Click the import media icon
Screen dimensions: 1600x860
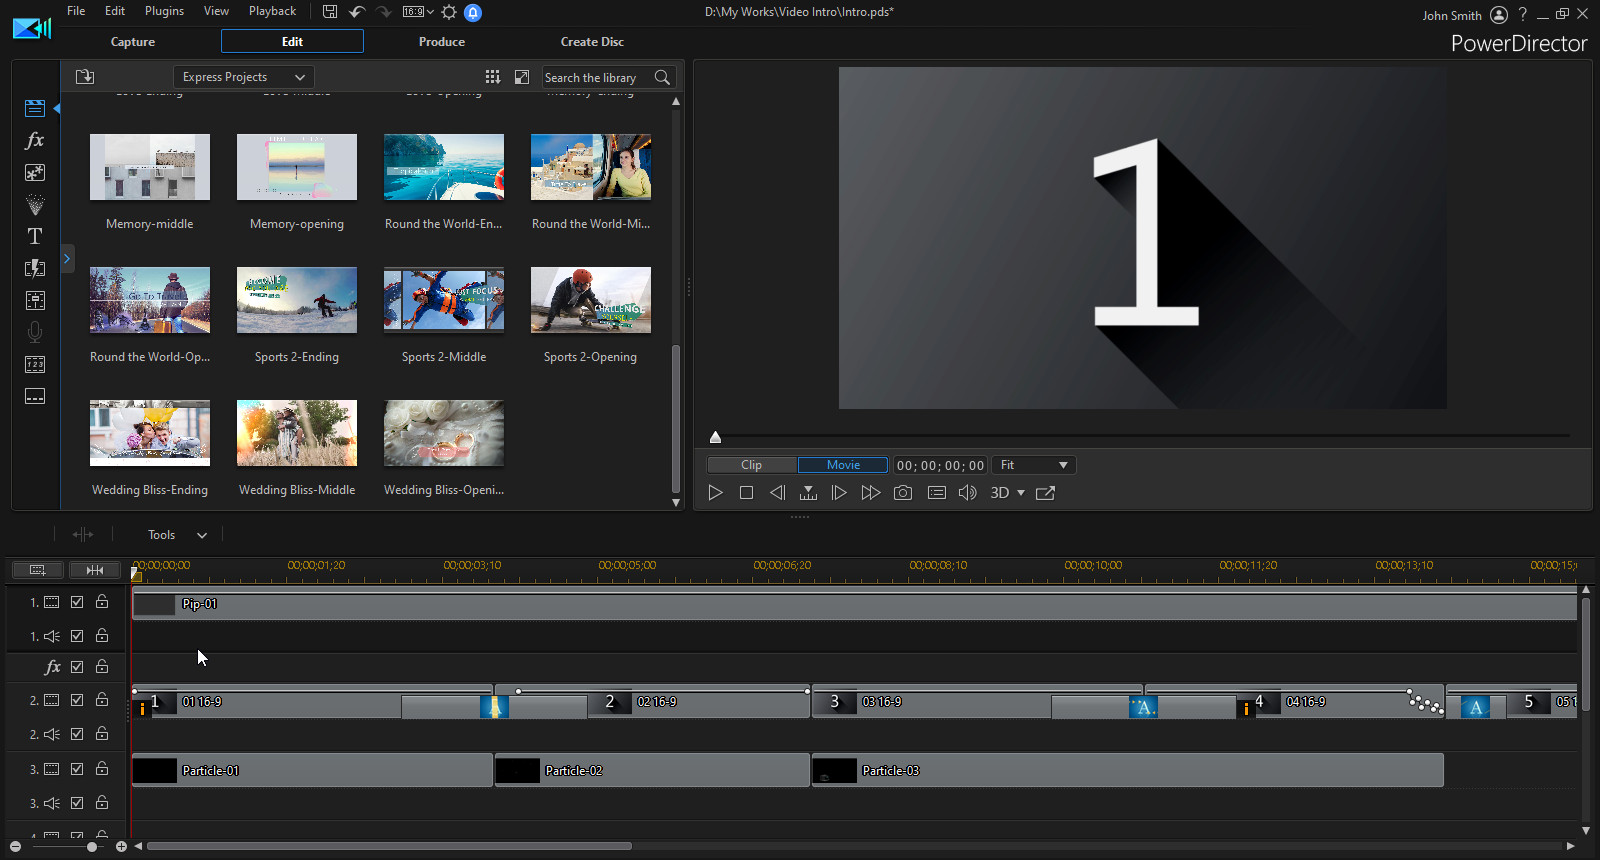coord(85,77)
